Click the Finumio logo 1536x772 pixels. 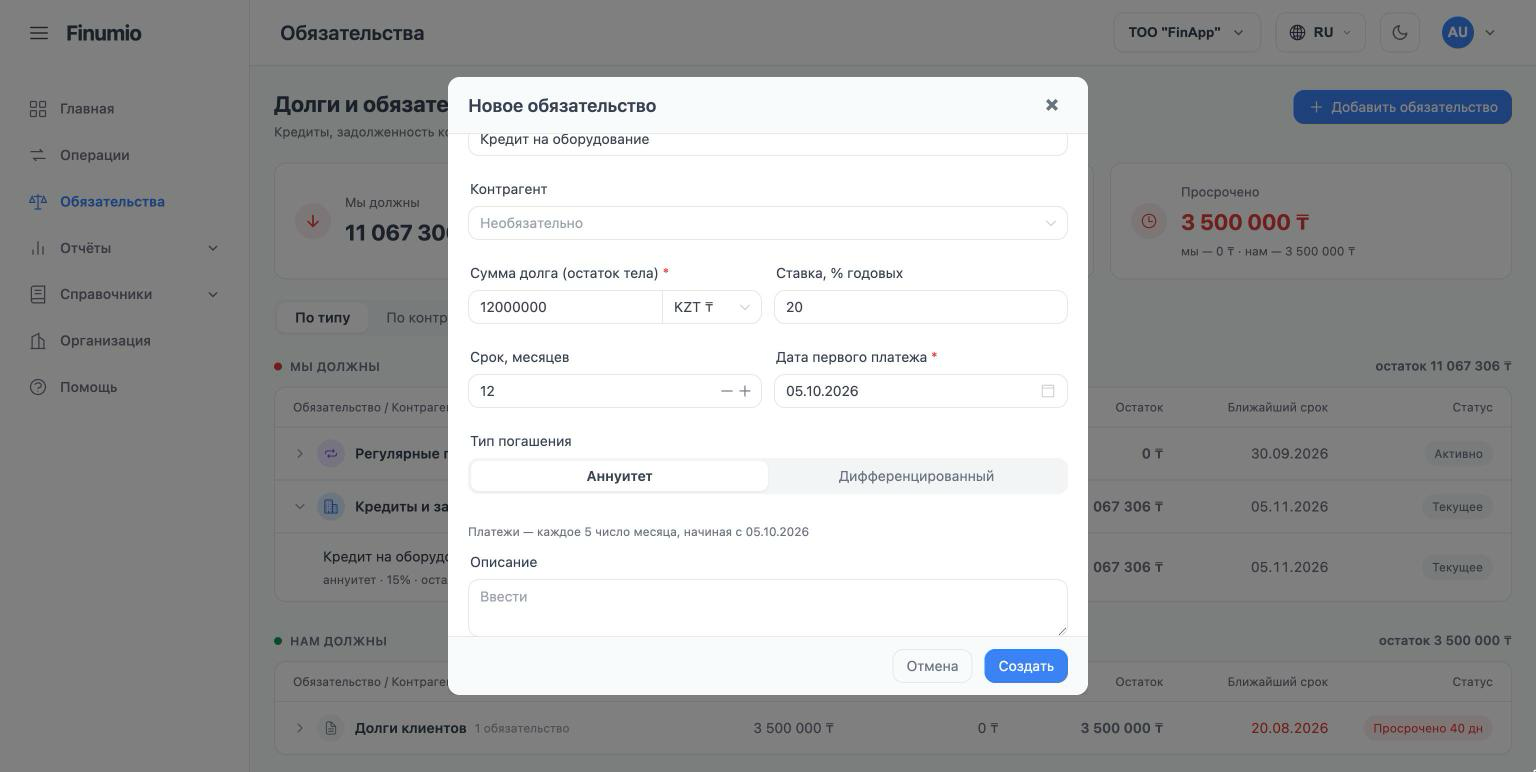tap(104, 33)
